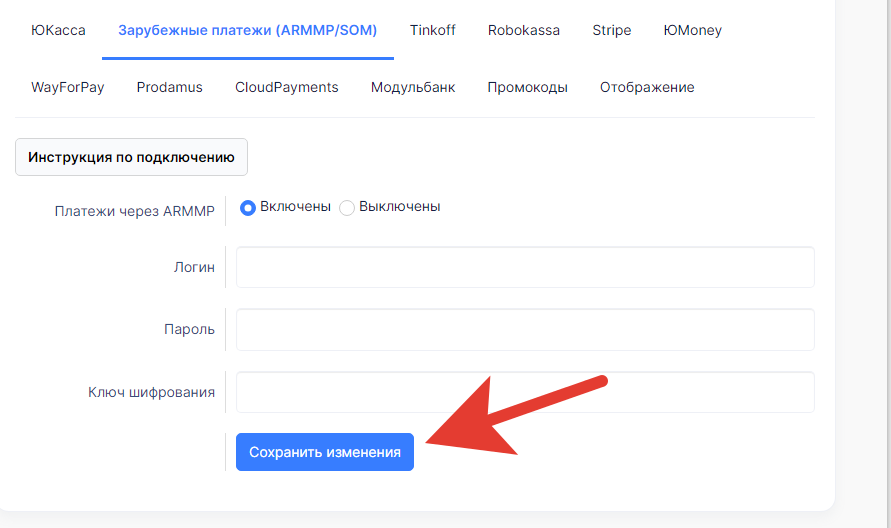Click the Сохранить изменения button

324,452
